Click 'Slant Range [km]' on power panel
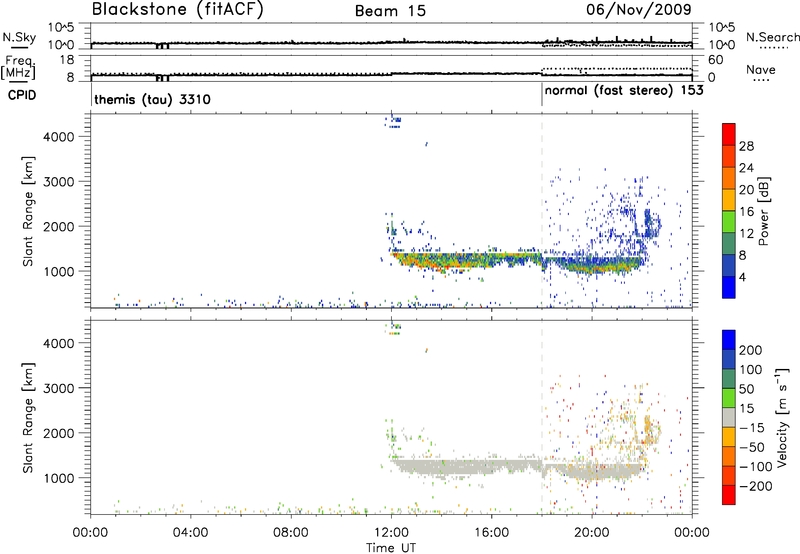Viewport: 800px width, 554px height. (x=28, y=211)
